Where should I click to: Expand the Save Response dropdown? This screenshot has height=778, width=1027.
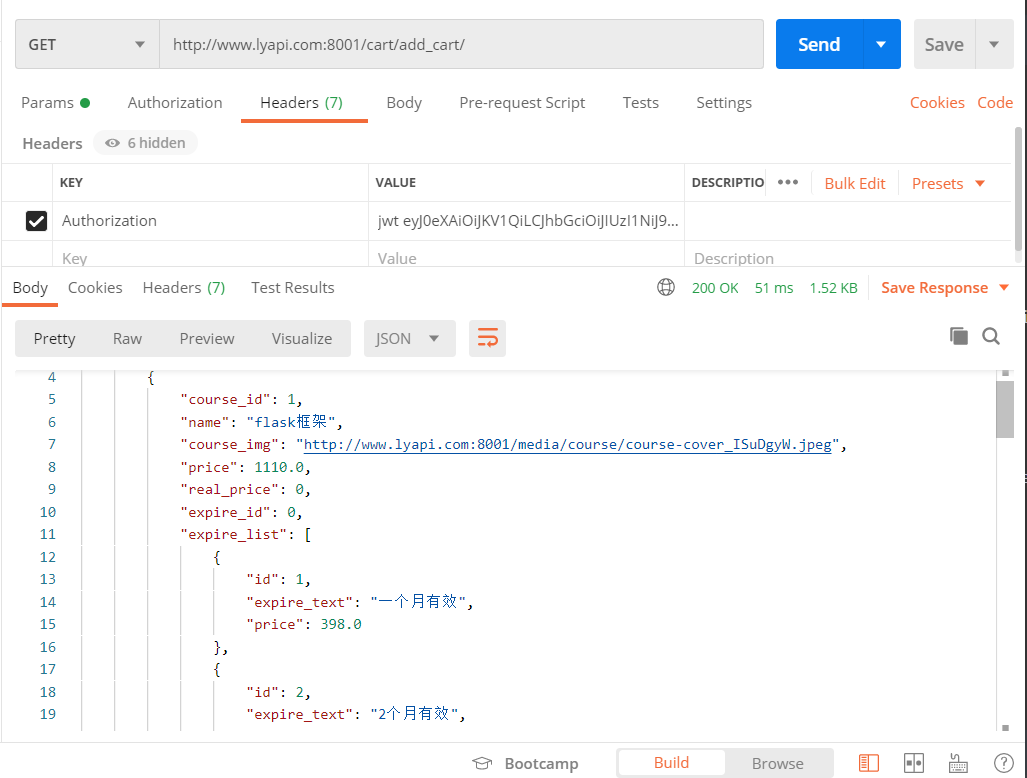coord(1004,287)
